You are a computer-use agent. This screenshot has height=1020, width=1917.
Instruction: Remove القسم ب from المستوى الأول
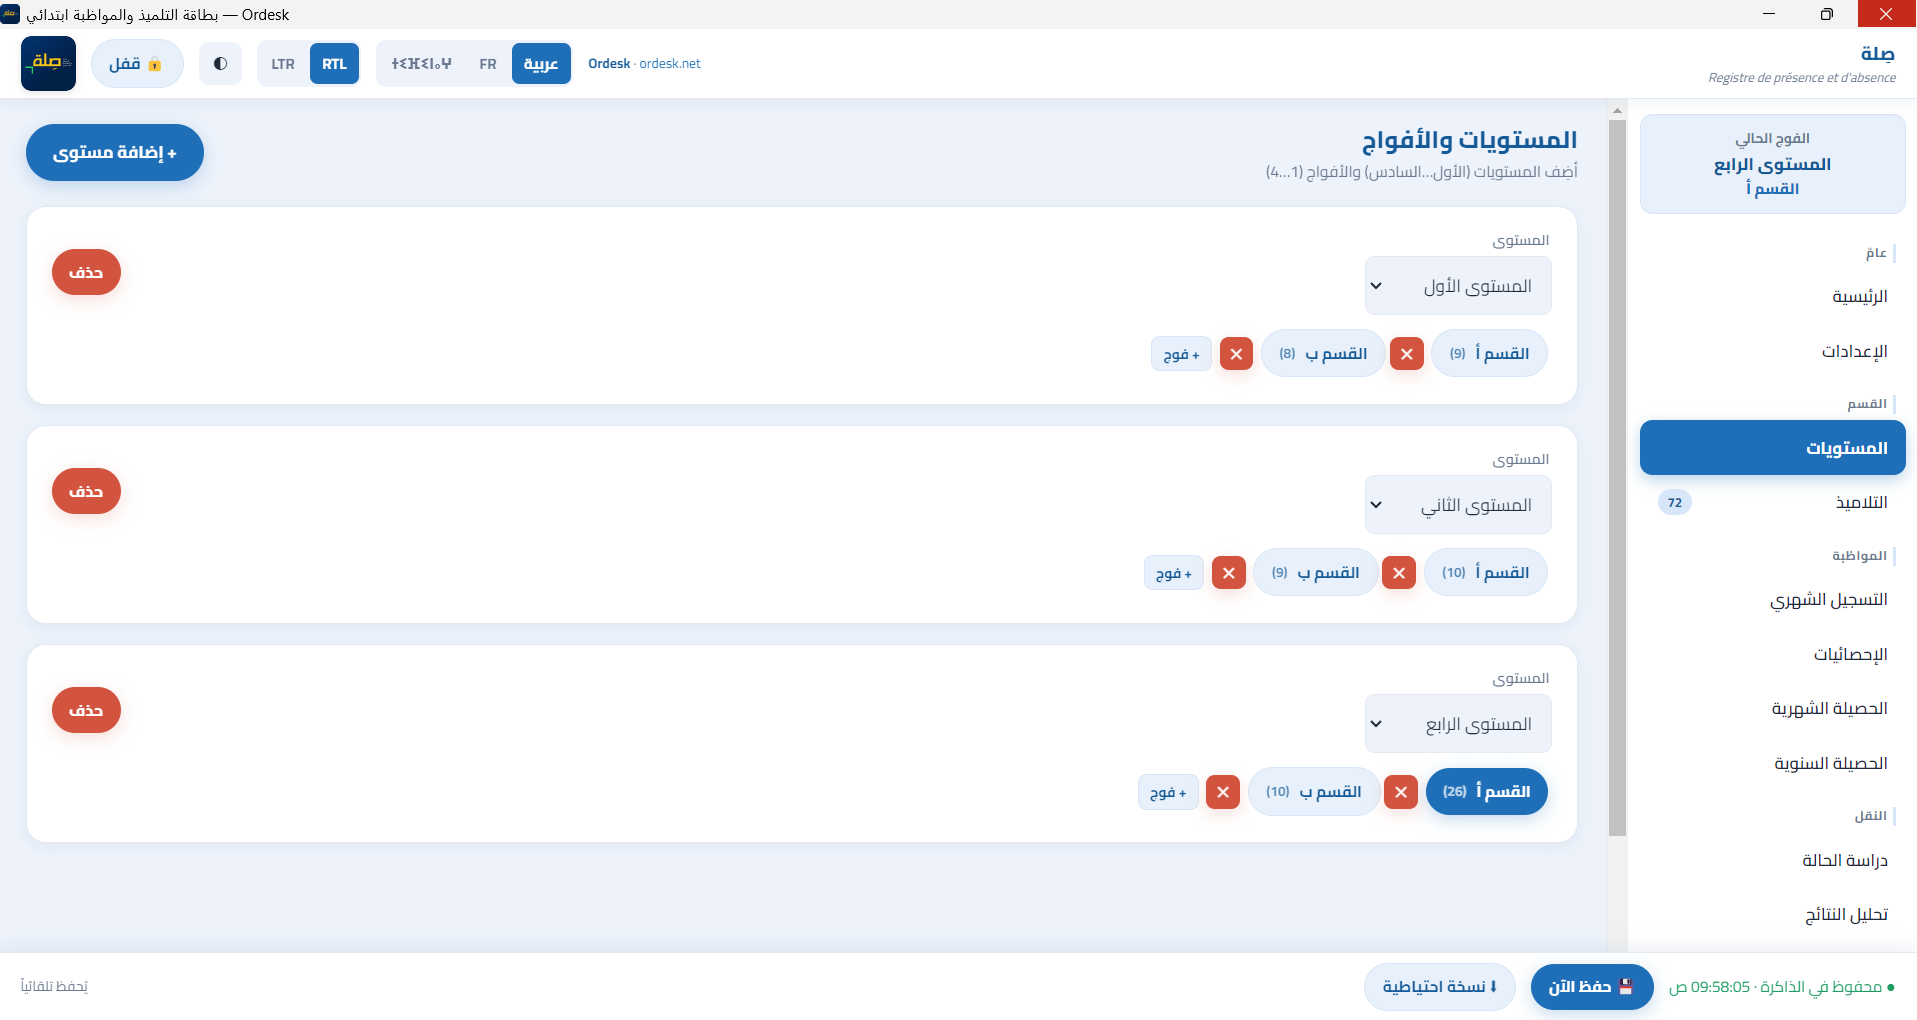(1236, 354)
